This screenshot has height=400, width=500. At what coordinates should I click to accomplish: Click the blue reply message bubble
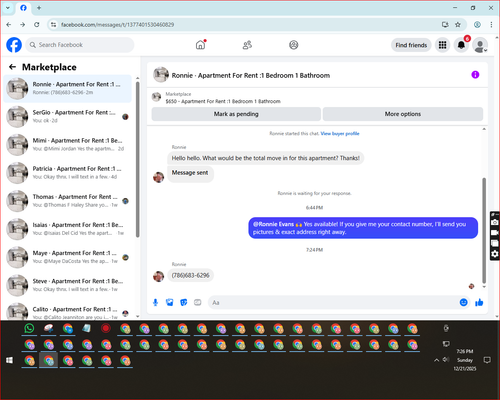[363, 228]
